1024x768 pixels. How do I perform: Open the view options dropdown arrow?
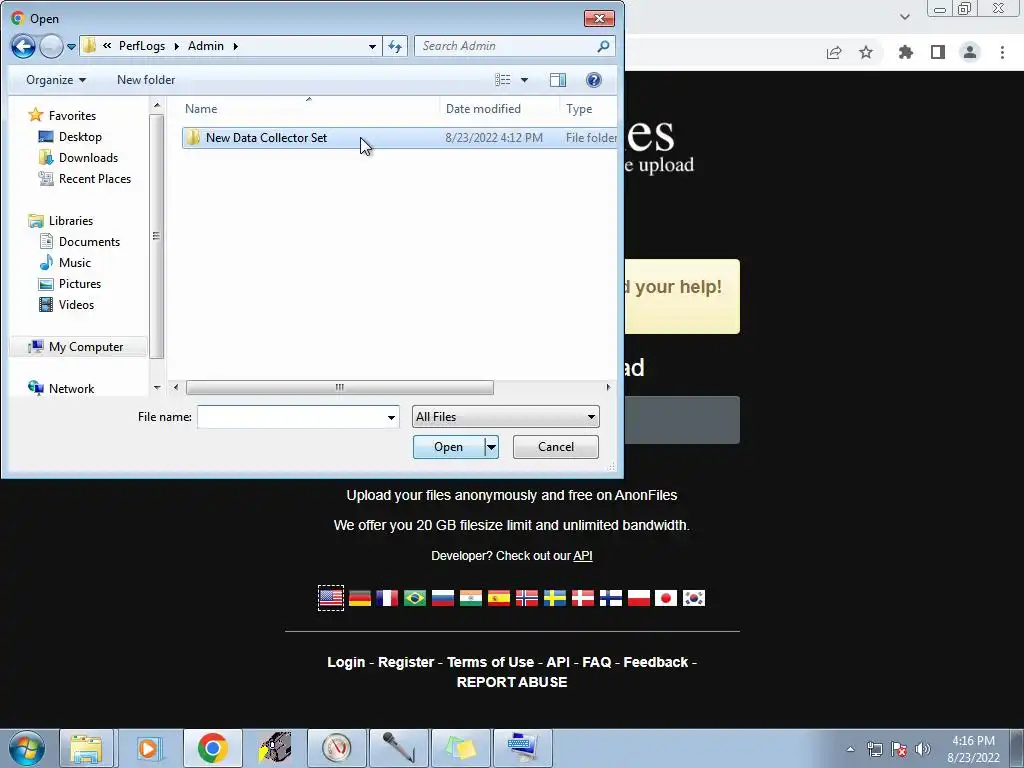pos(524,80)
